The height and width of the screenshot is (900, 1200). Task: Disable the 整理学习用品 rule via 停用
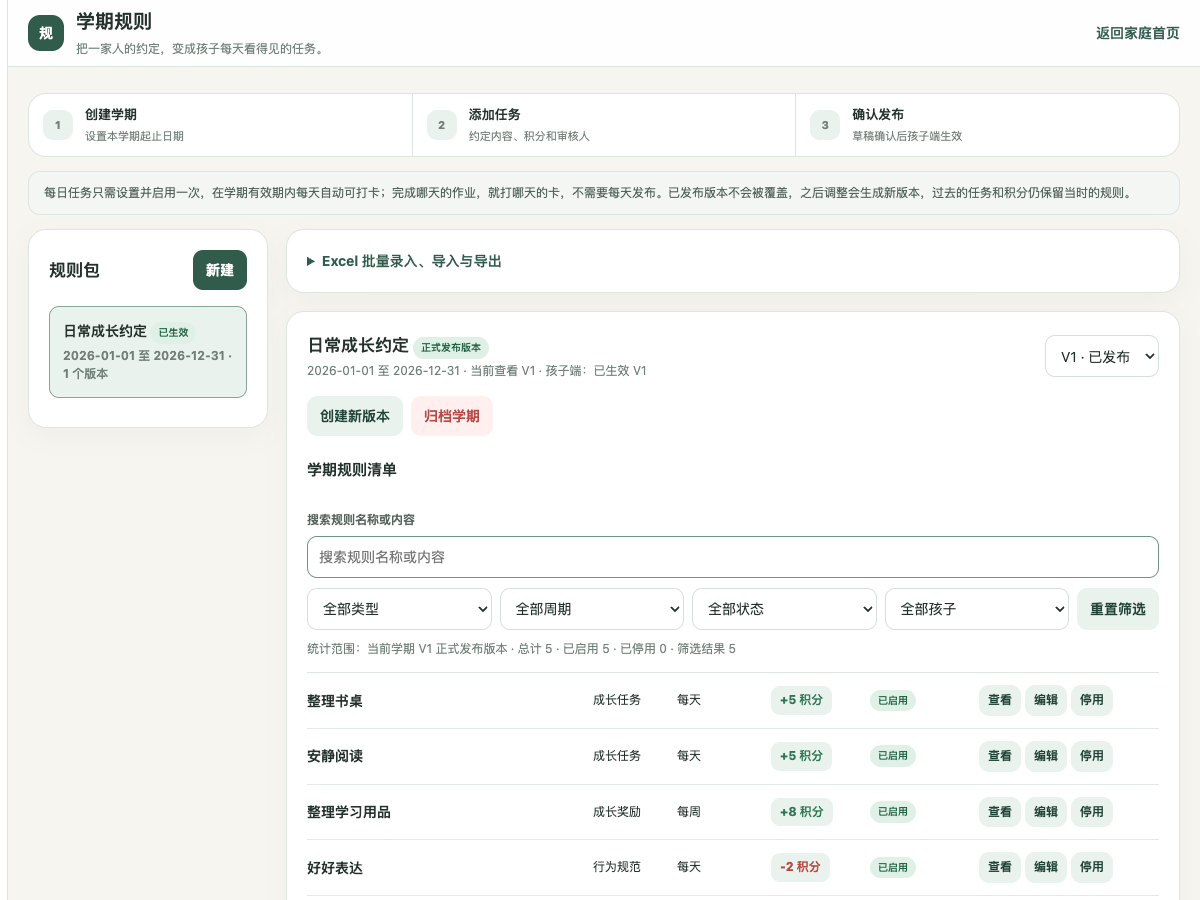(1092, 812)
